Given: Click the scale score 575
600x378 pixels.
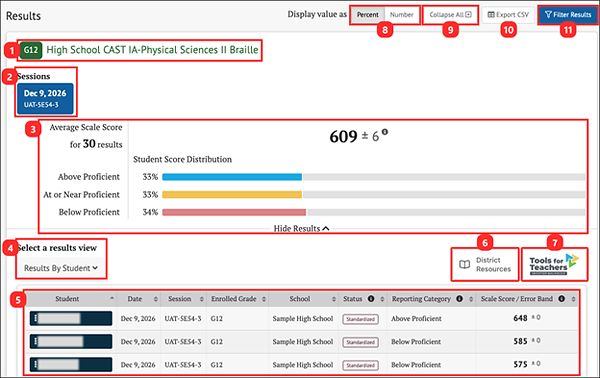Looking at the screenshot, I should pyautogui.click(x=520, y=364).
